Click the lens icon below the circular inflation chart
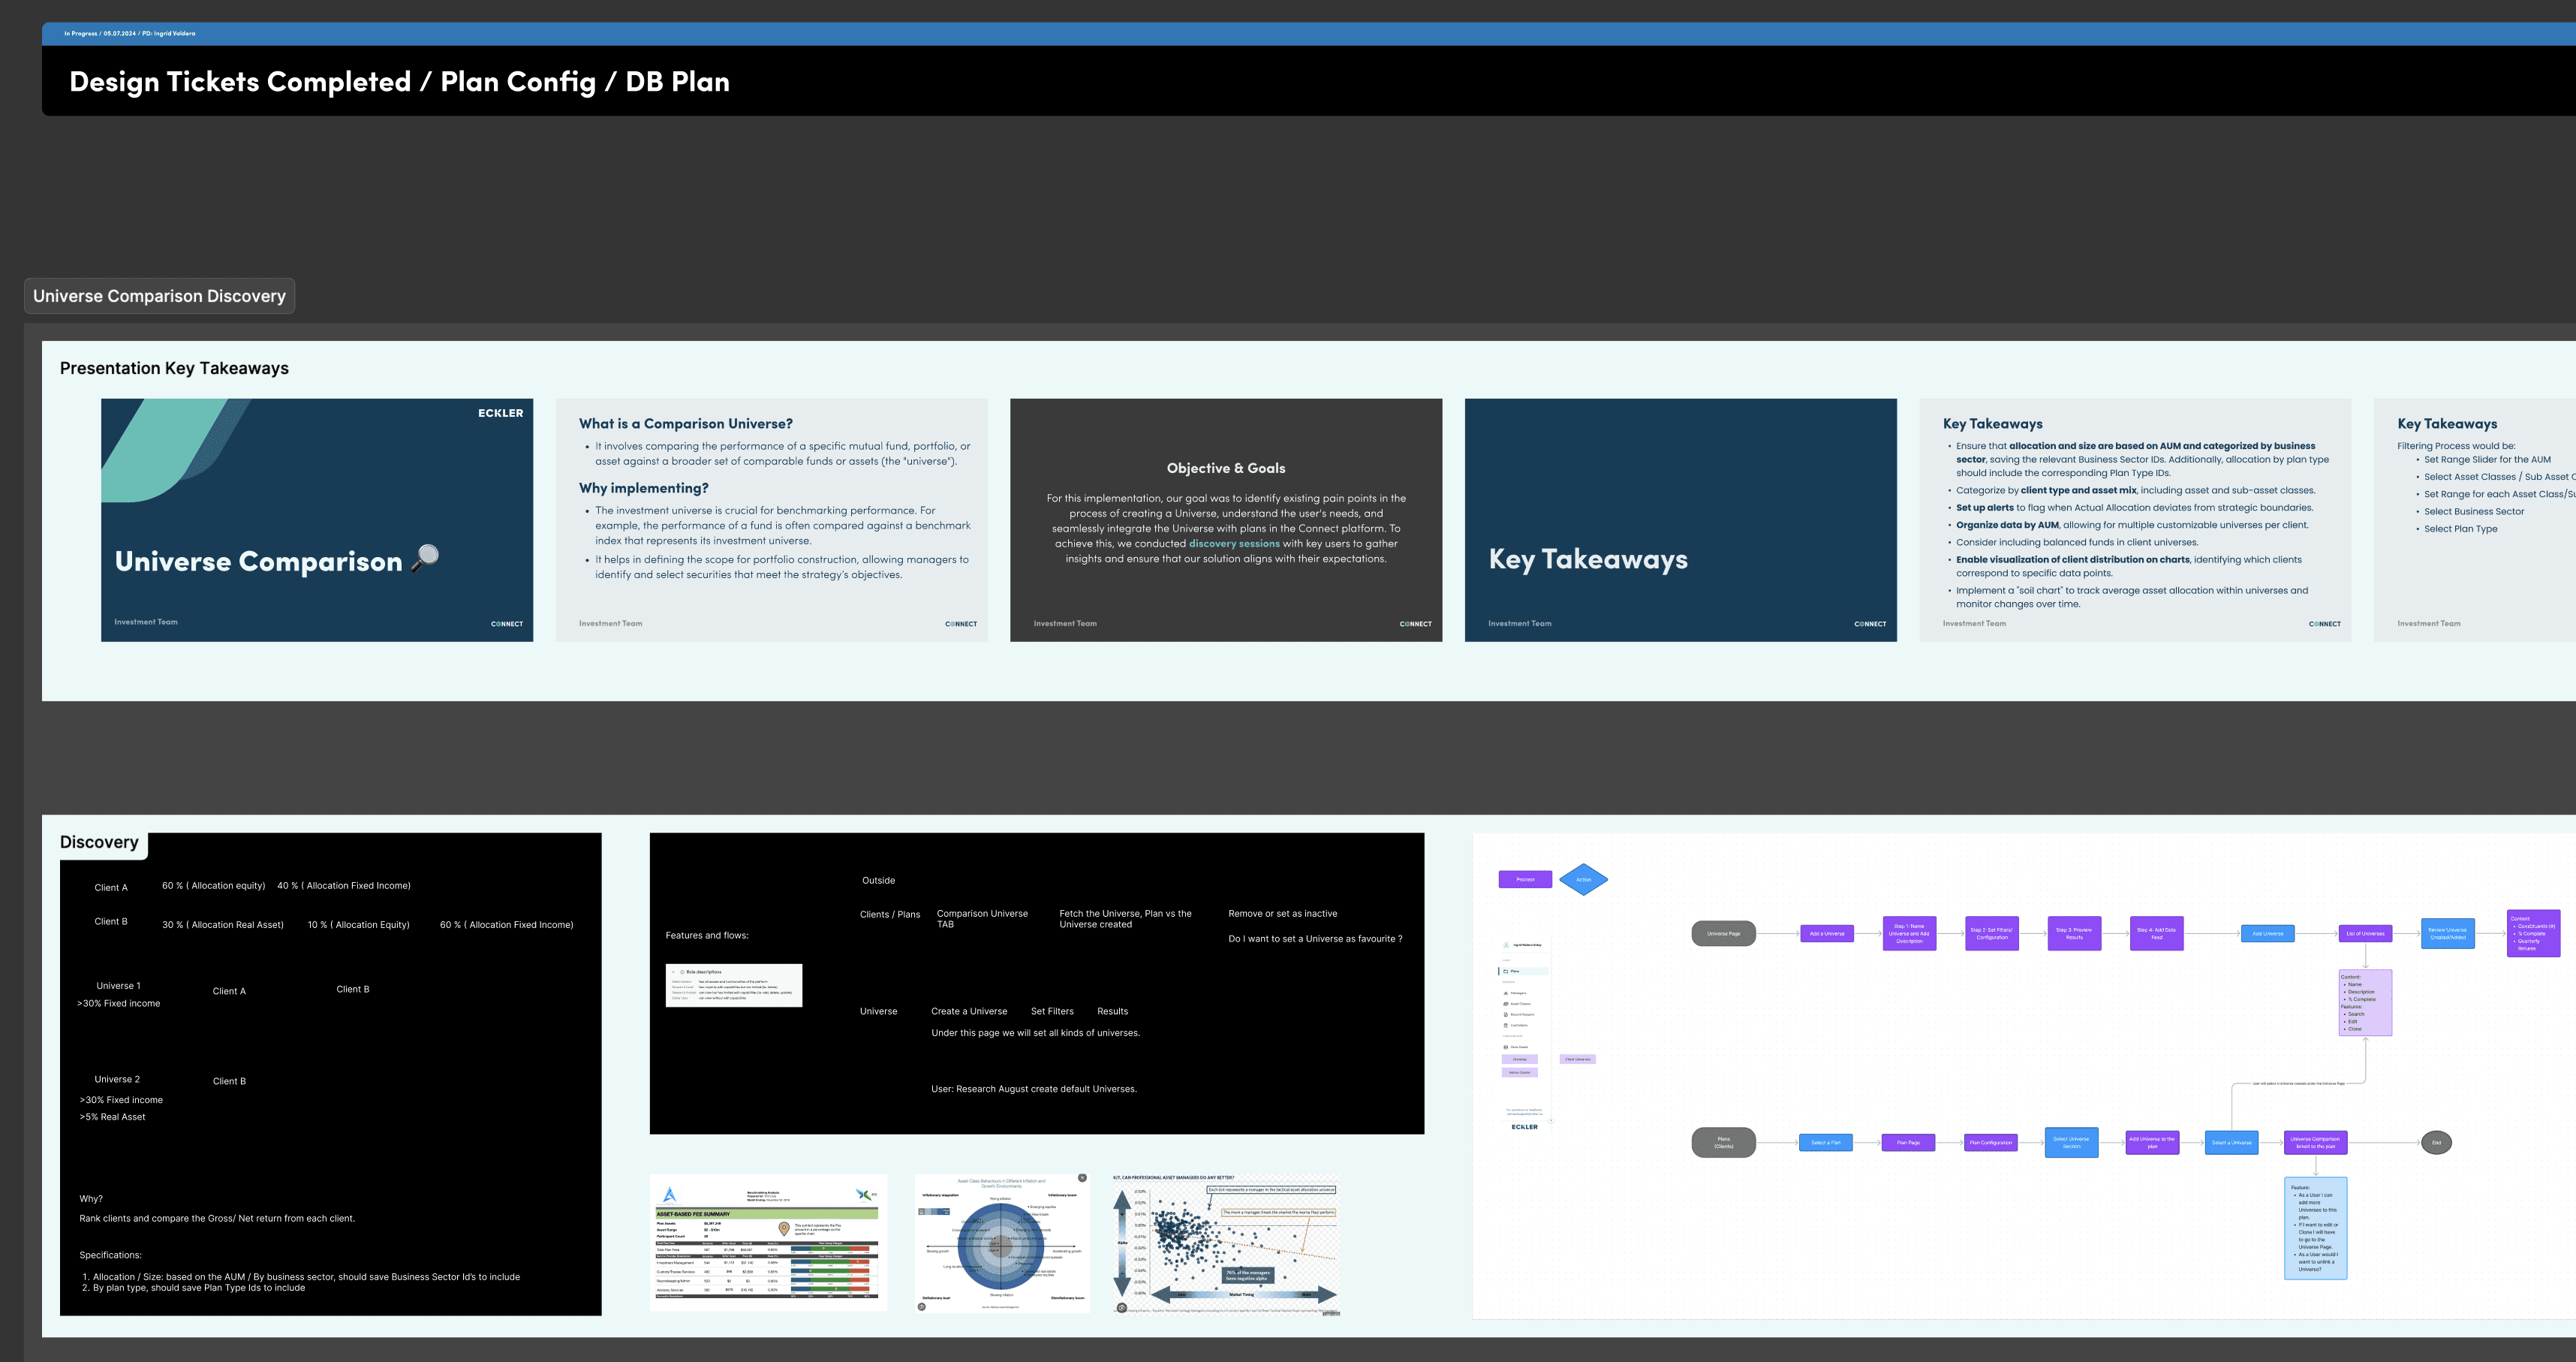The height and width of the screenshot is (1362, 2576). pyautogui.click(x=922, y=1306)
